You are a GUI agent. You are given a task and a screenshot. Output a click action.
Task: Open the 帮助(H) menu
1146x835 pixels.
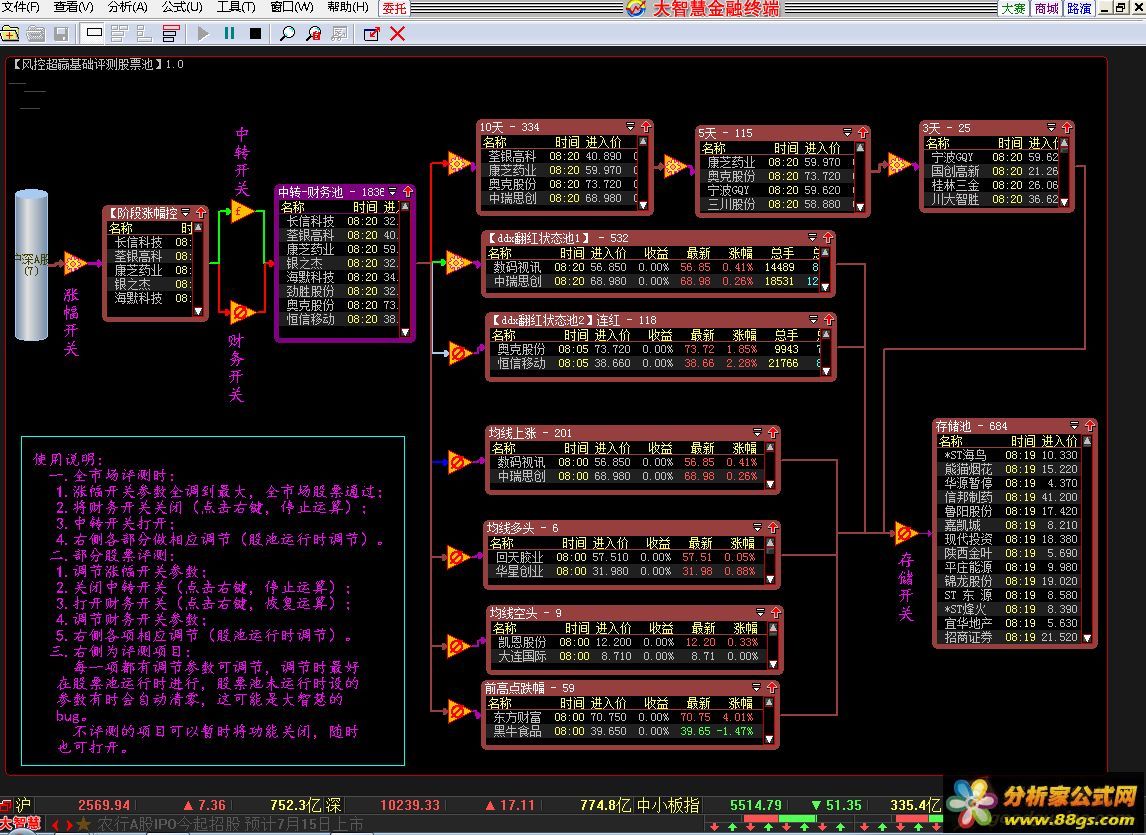(348, 7)
